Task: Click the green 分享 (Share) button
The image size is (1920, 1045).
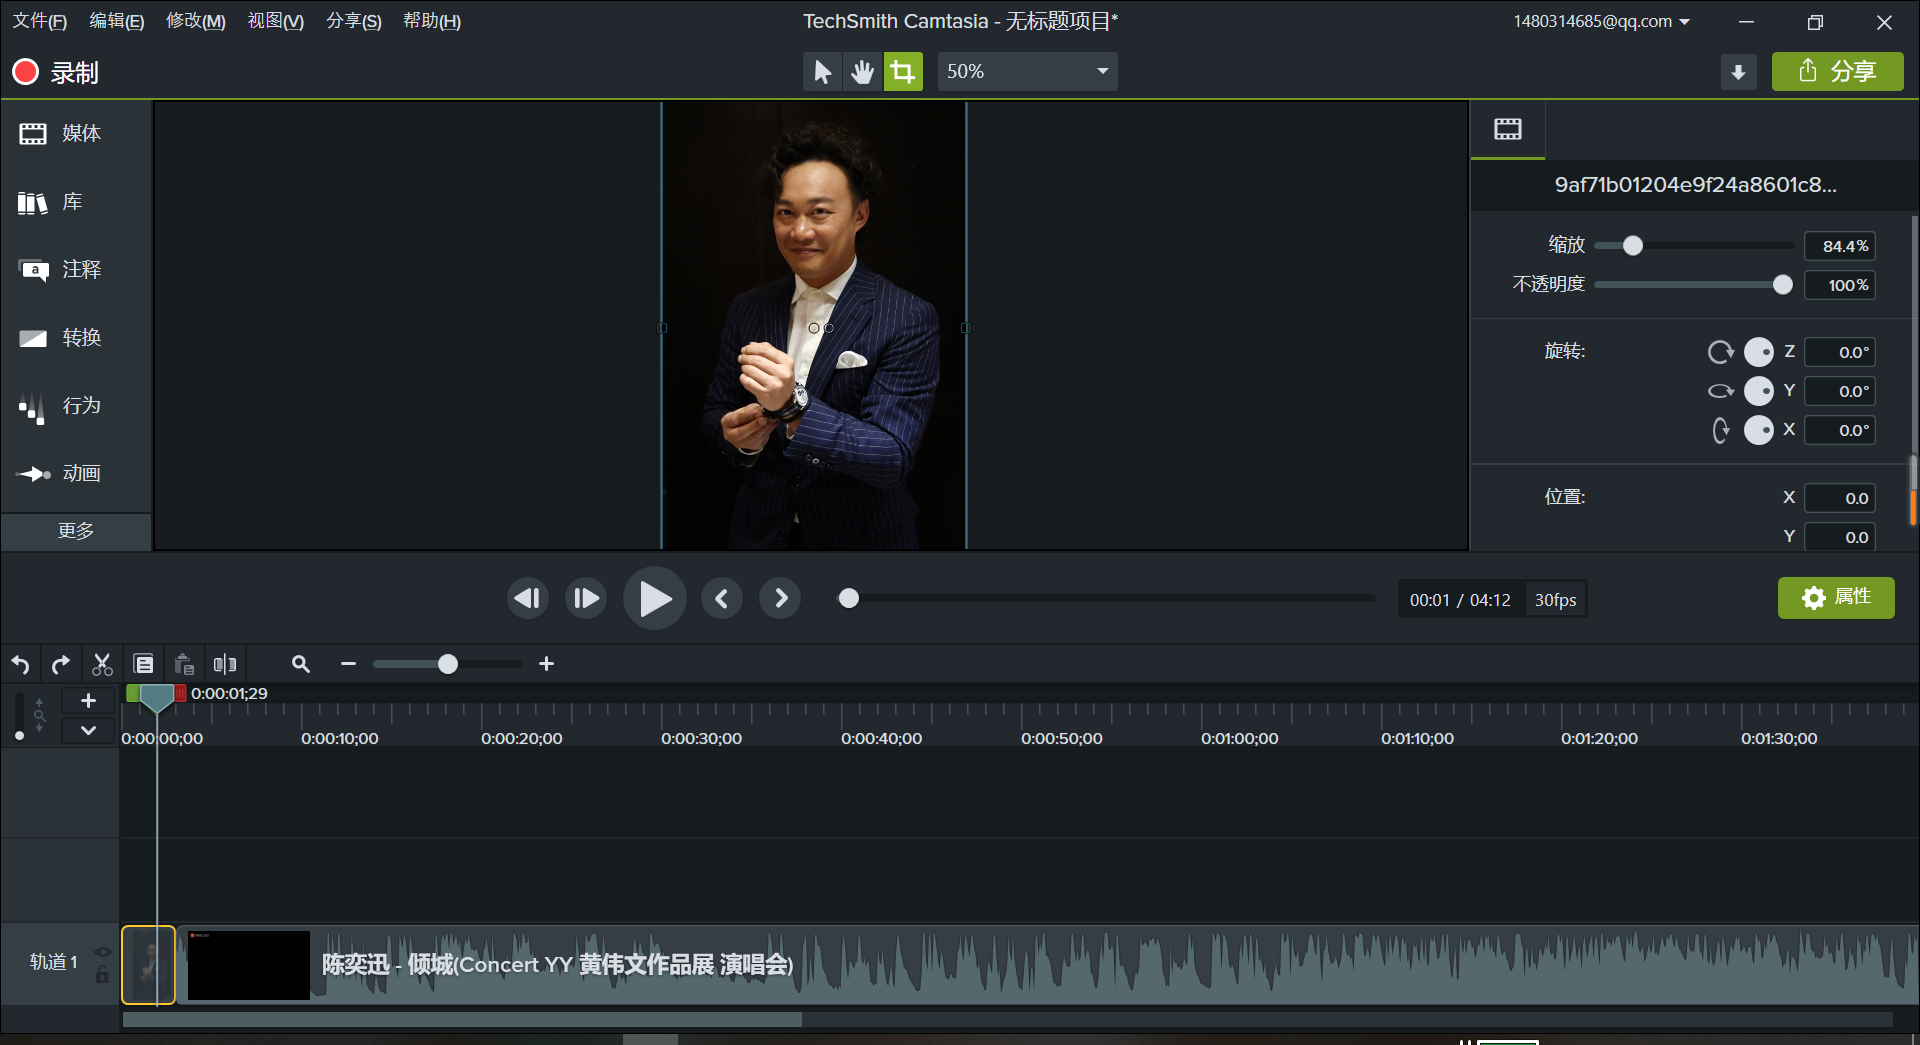Action: 1838,71
